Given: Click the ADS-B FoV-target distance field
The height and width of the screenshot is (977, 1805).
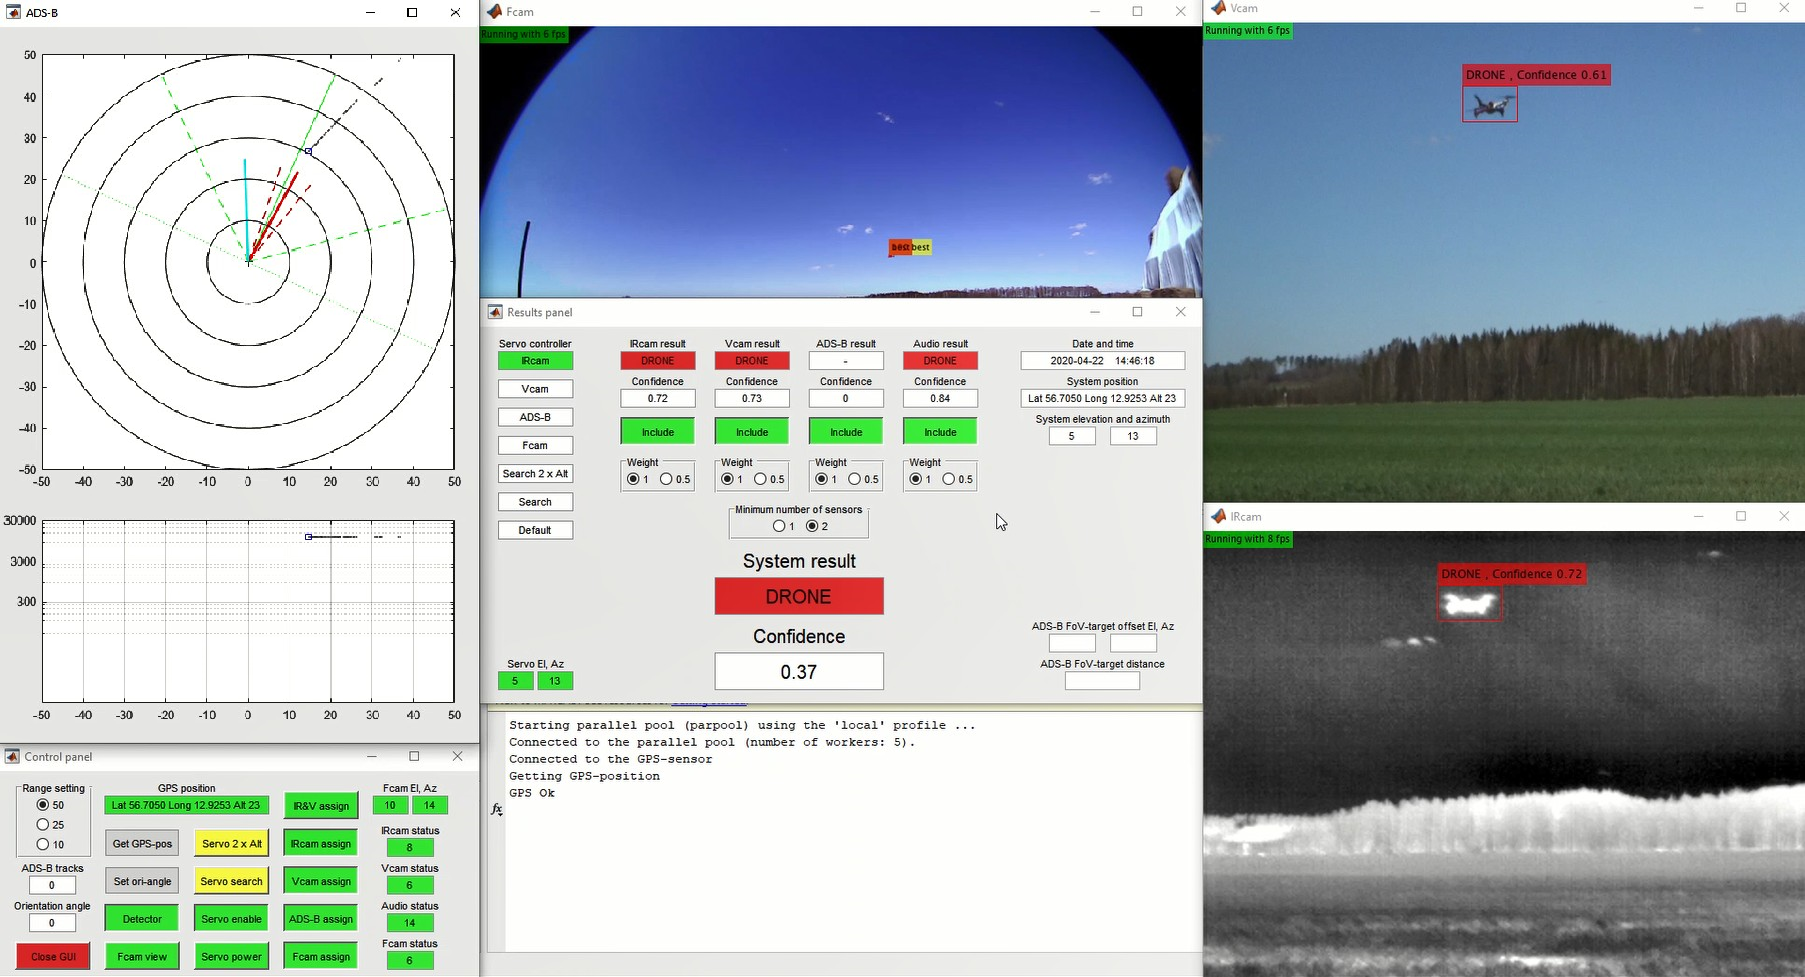Looking at the screenshot, I should point(1102,682).
